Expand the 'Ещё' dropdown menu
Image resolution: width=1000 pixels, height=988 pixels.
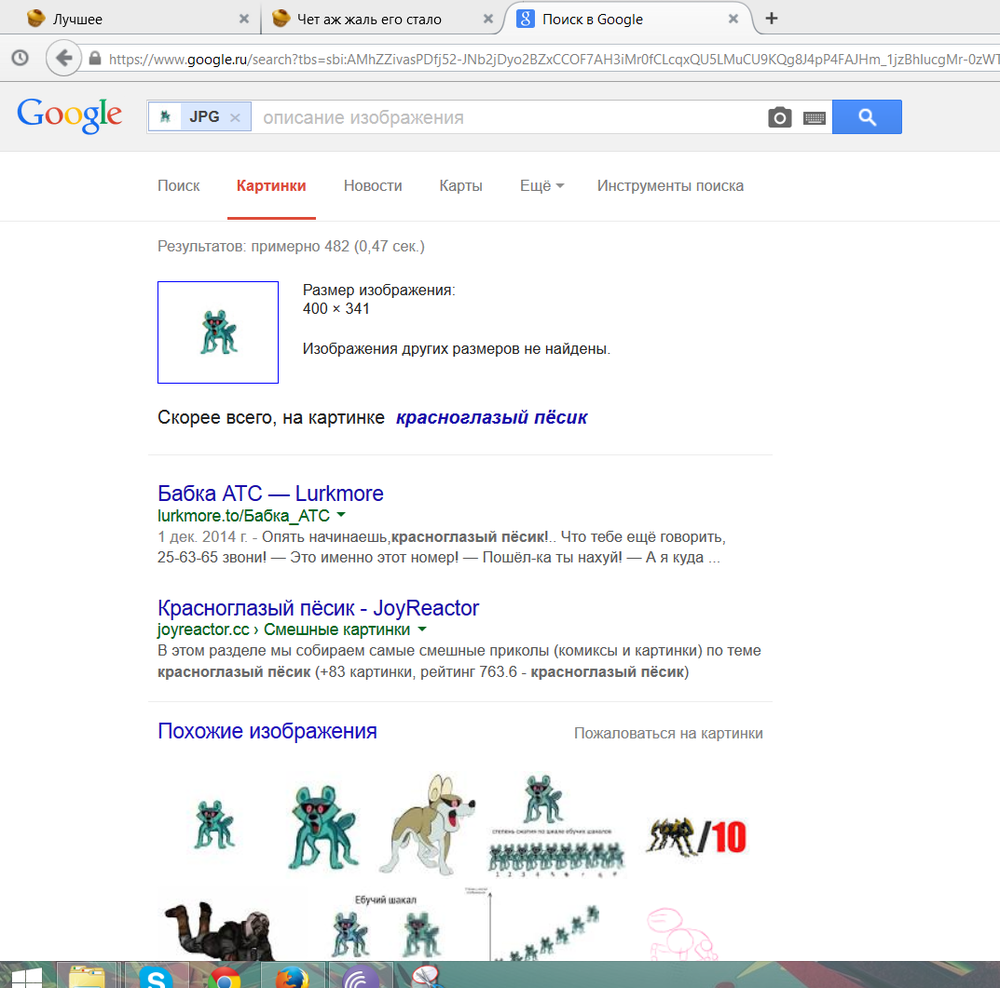click(542, 186)
